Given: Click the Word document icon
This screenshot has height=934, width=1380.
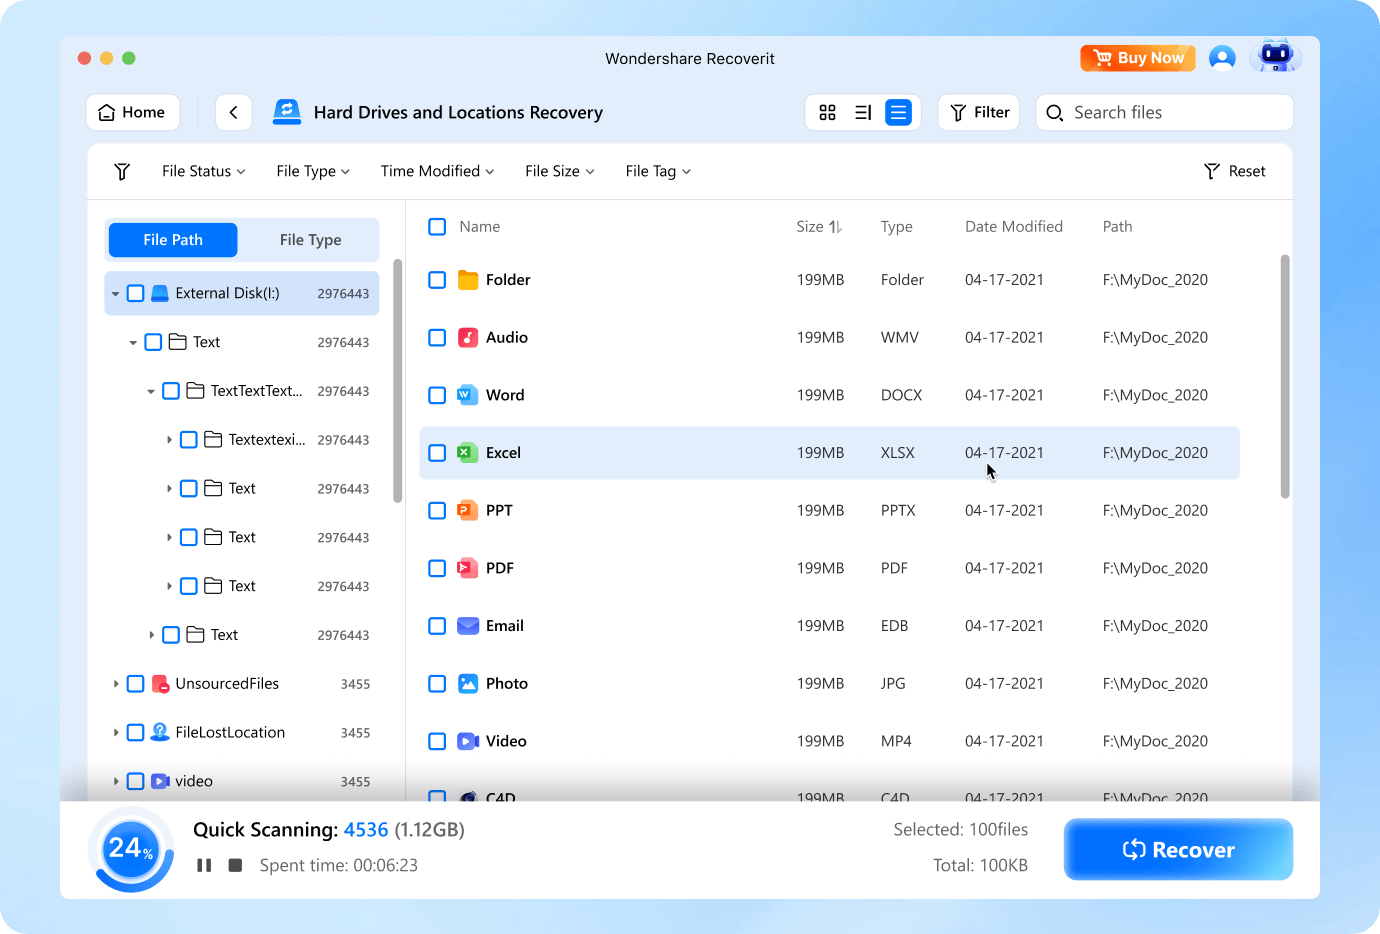Looking at the screenshot, I should click(468, 395).
